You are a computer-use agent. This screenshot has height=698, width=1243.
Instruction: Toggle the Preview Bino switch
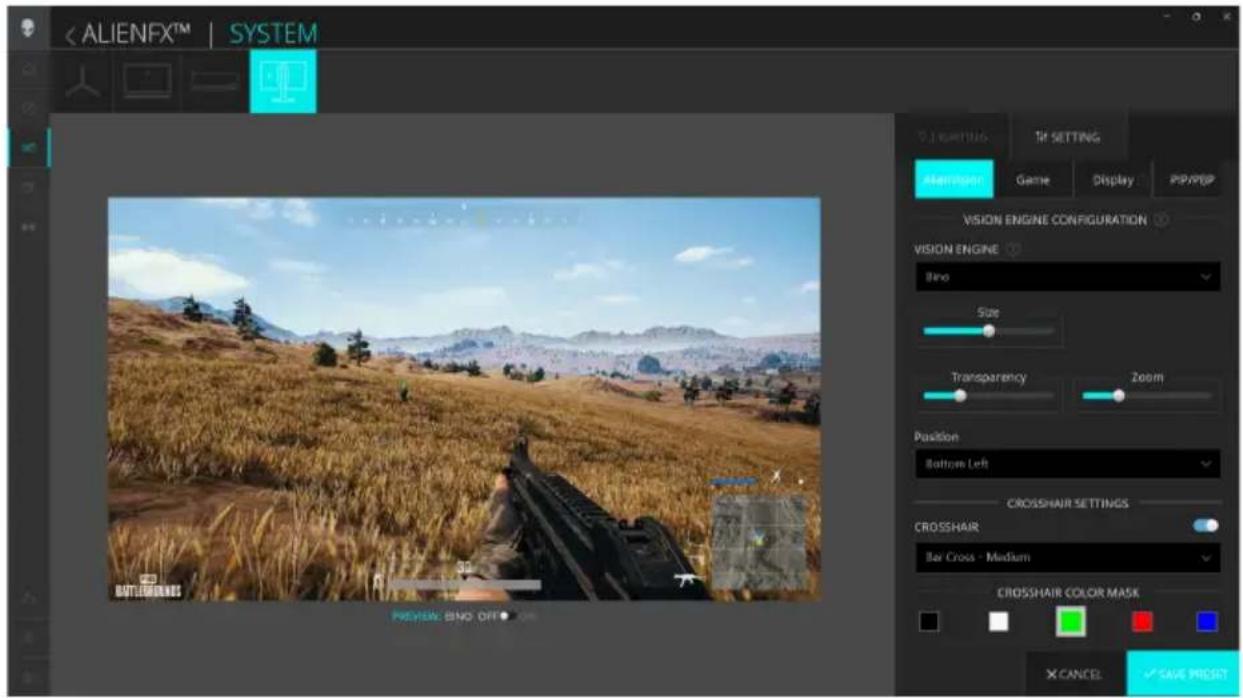pos(508,617)
